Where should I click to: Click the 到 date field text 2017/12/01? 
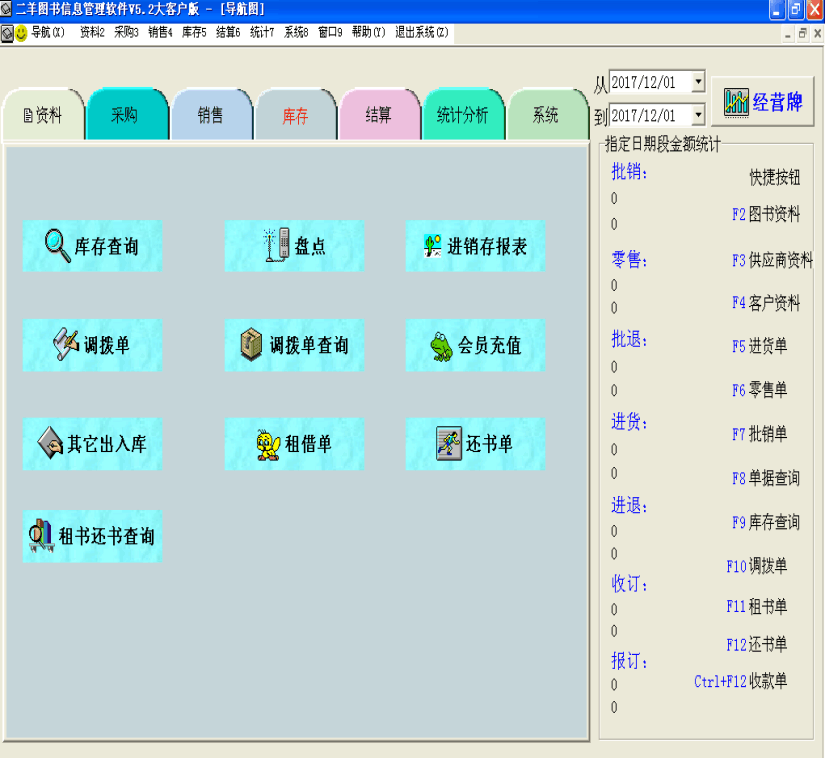coord(643,115)
